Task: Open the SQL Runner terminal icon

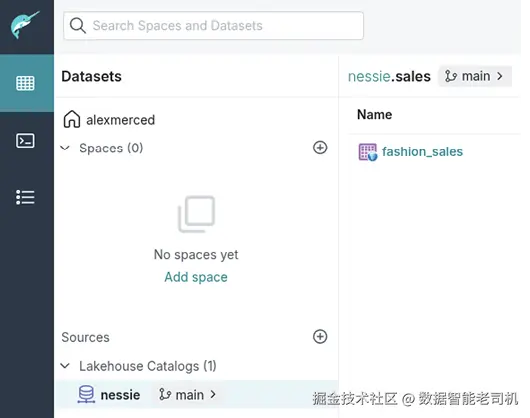Action: click(25, 141)
